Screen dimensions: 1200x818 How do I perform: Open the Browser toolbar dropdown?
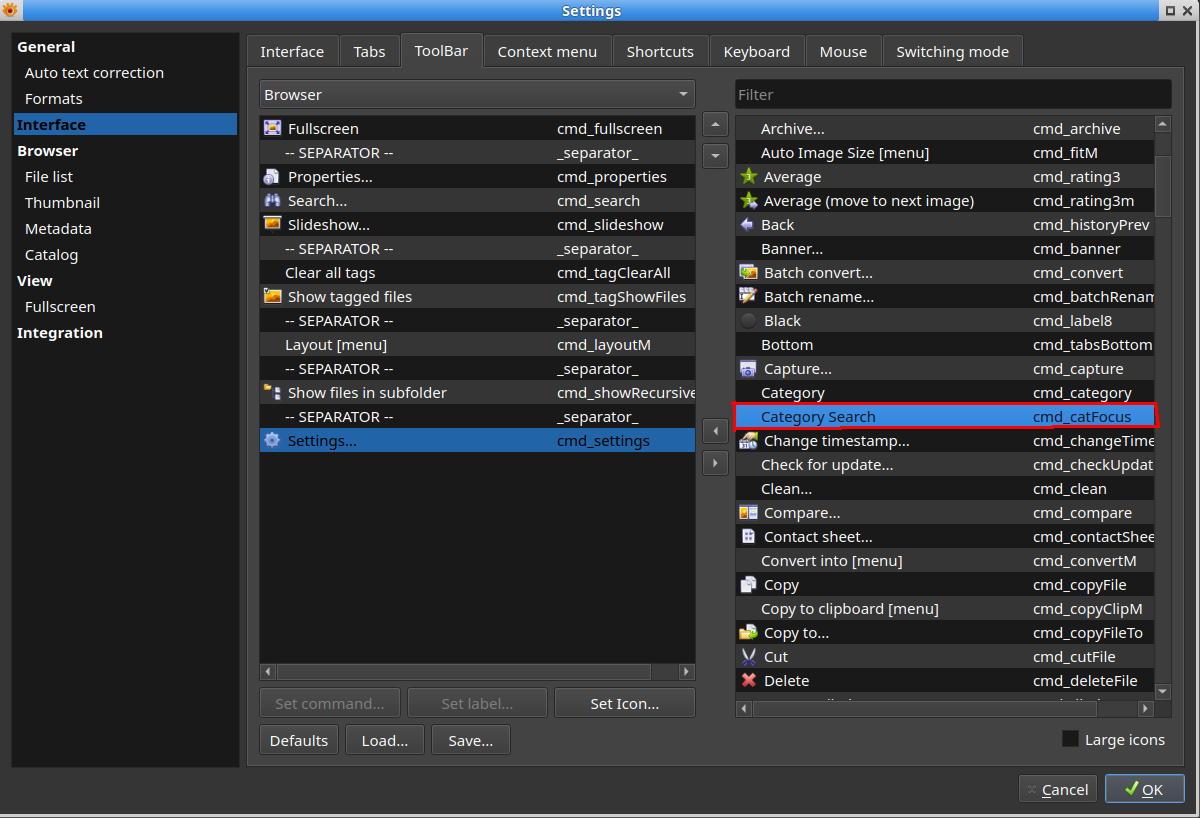[x=477, y=95]
